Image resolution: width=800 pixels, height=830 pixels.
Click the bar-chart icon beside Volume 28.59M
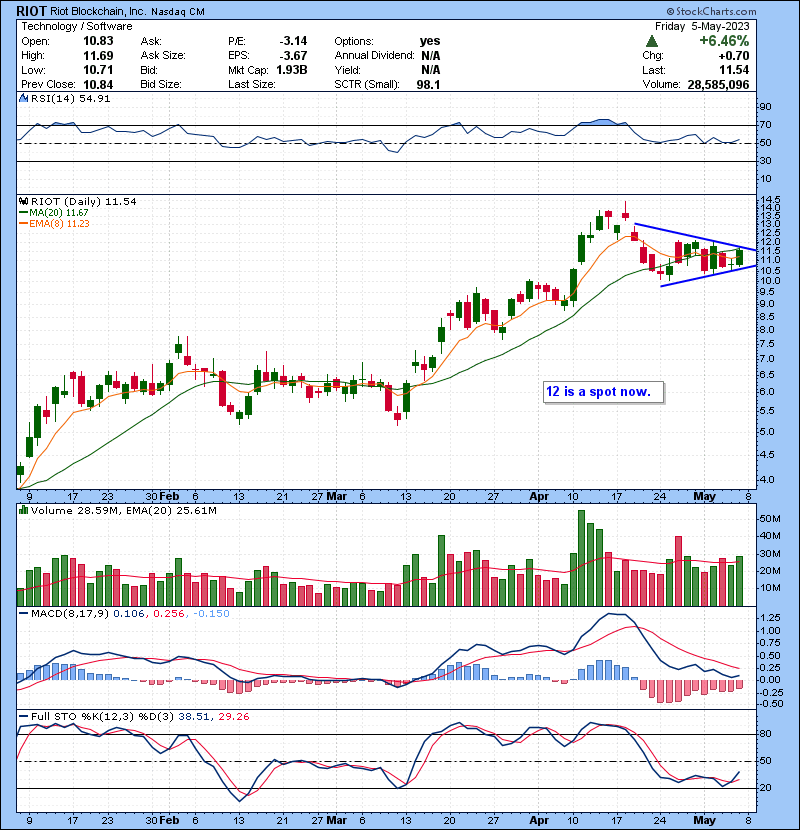click(x=23, y=510)
